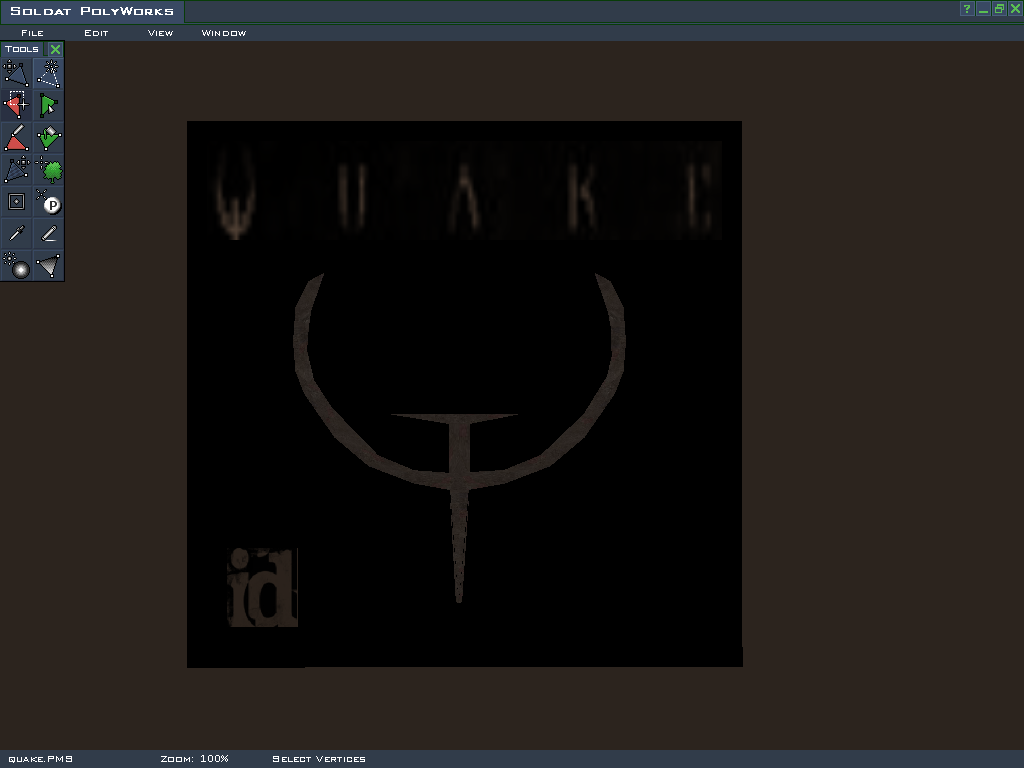This screenshot has height=768, width=1024.
Task: Pick the red Vertex Color brush tool
Action: click(16, 138)
